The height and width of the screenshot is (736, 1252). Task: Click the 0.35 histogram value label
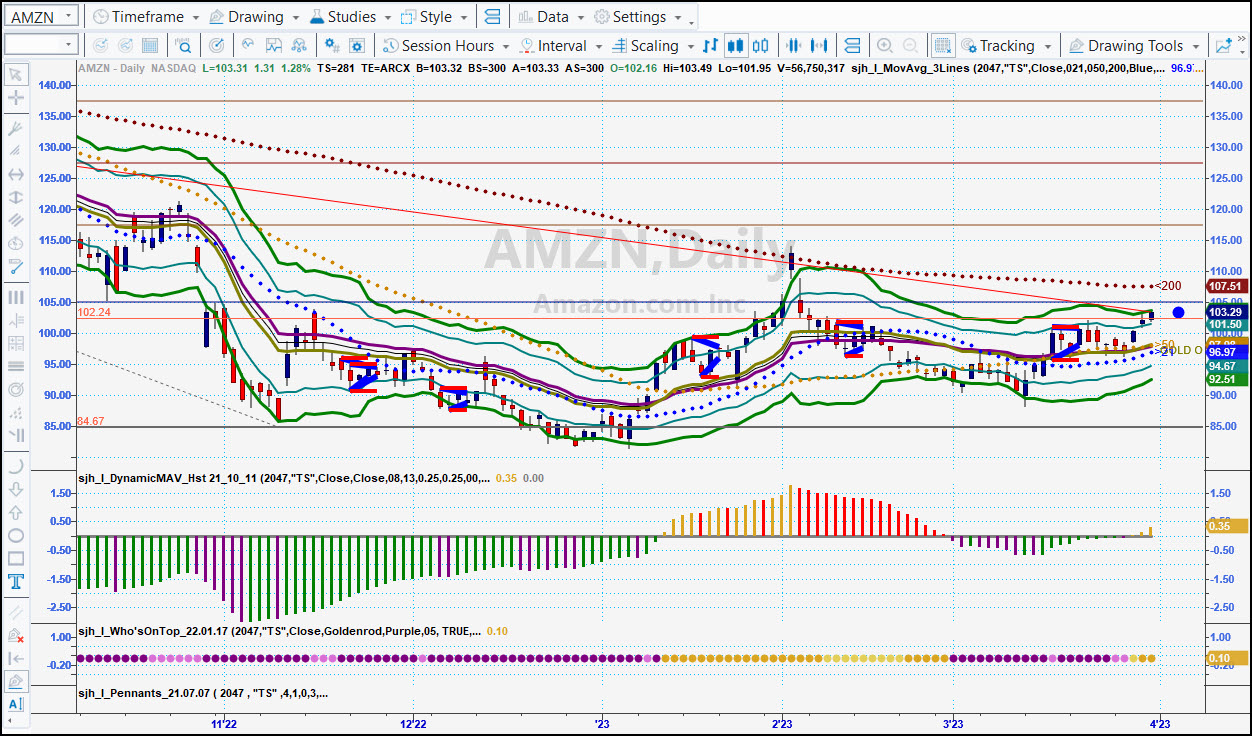coord(1229,526)
